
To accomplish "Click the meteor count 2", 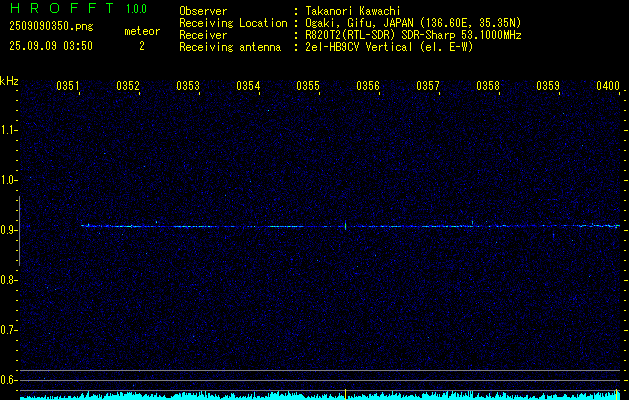I will point(142,46).
